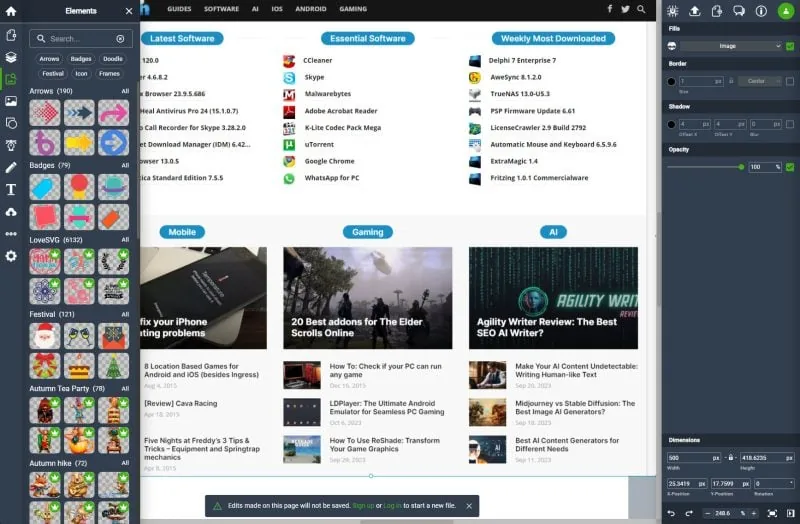This screenshot has height=524, width=800.
Task: Insert the blue circle arrow element
Action: click(113, 143)
